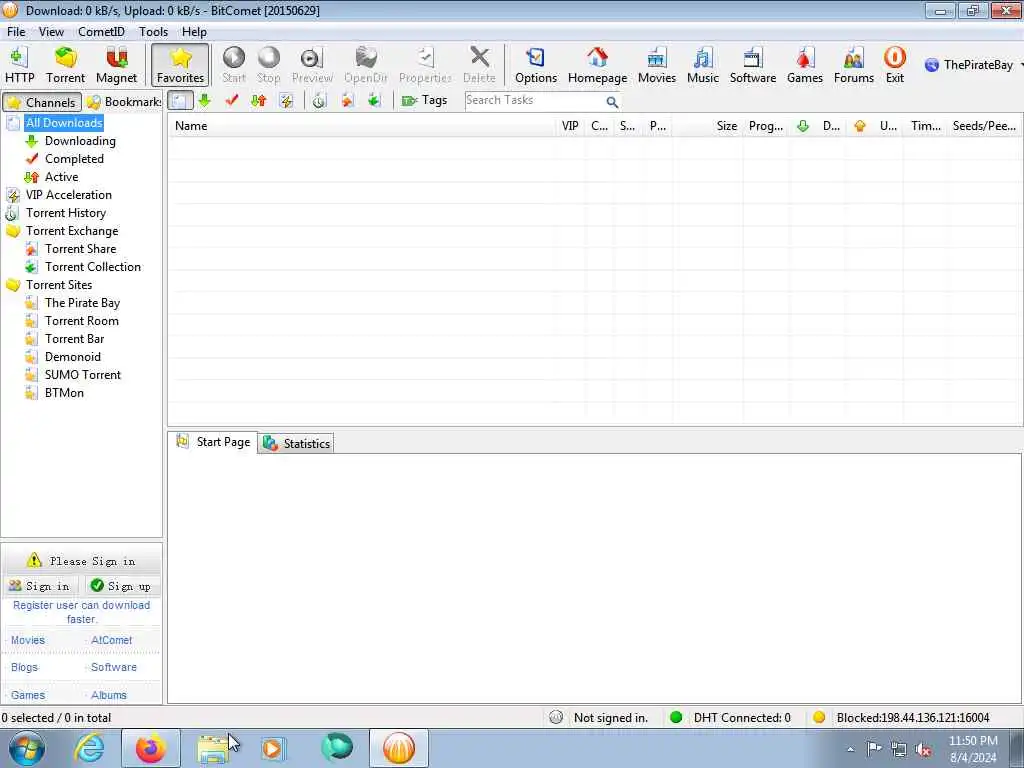Open Firefox from the taskbar
This screenshot has width=1024, height=768.
pyautogui.click(x=151, y=748)
